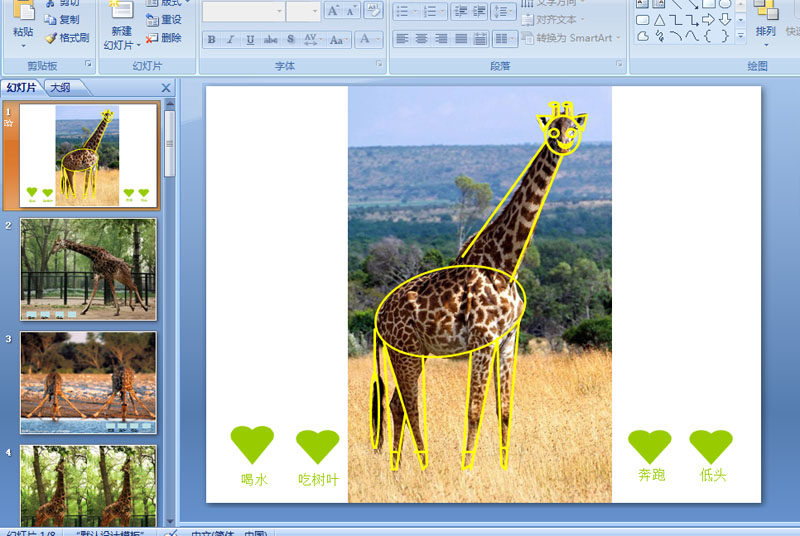Click the justify text alignment icon

(x=461, y=38)
